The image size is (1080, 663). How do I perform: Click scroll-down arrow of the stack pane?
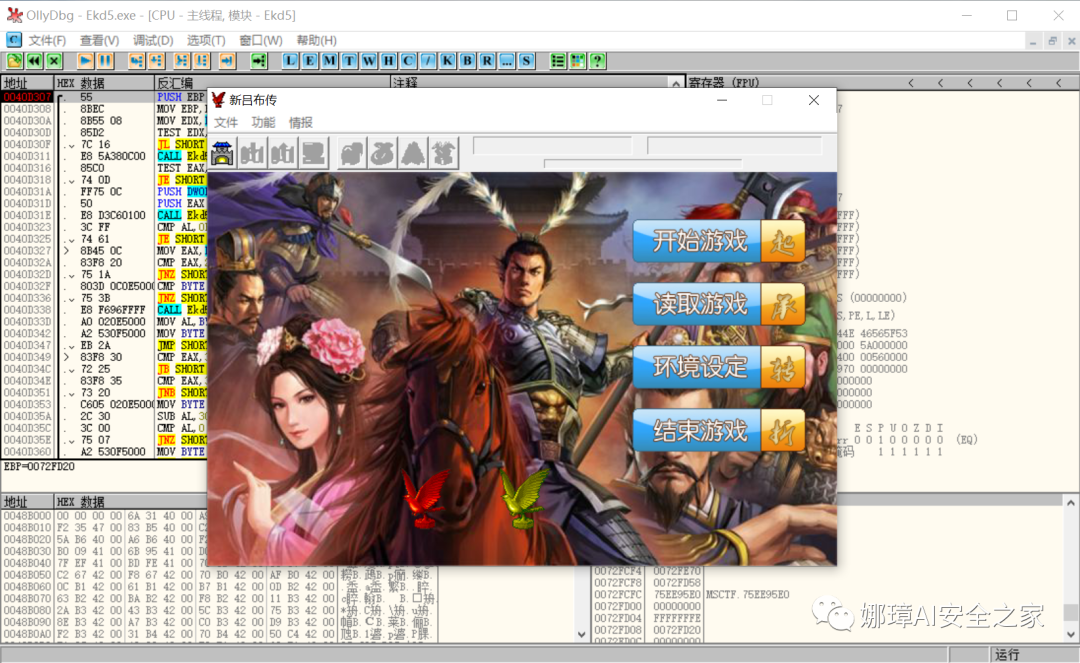pyautogui.click(x=1071, y=634)
